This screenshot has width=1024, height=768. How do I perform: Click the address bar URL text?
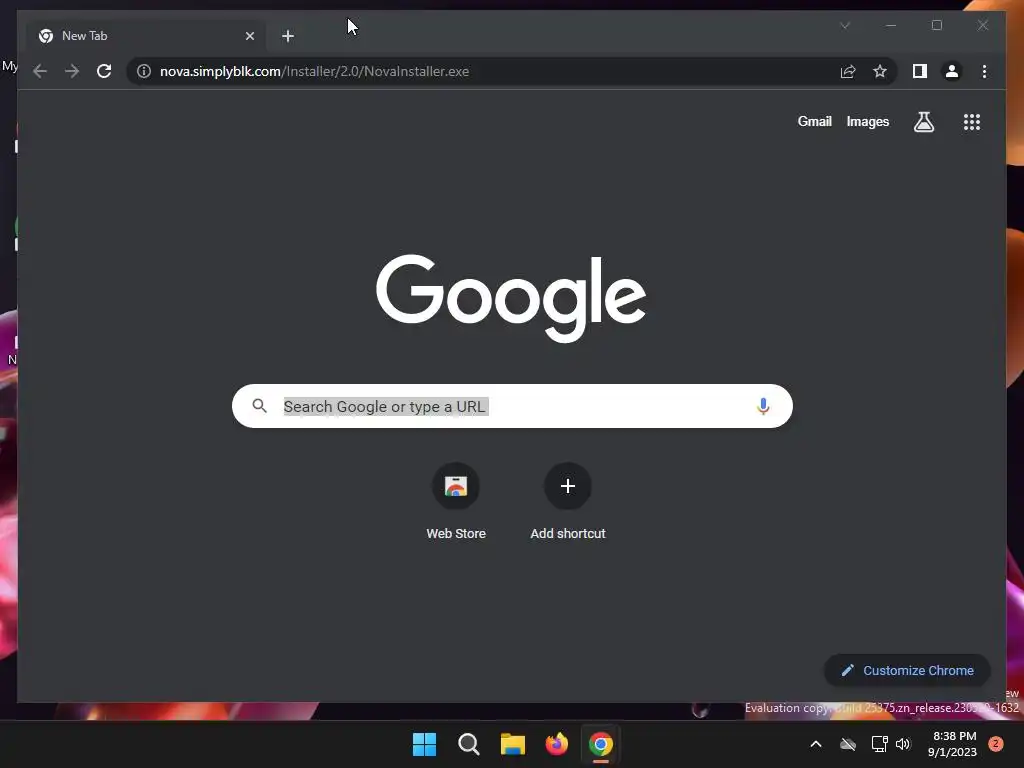[x=314, y=71]
